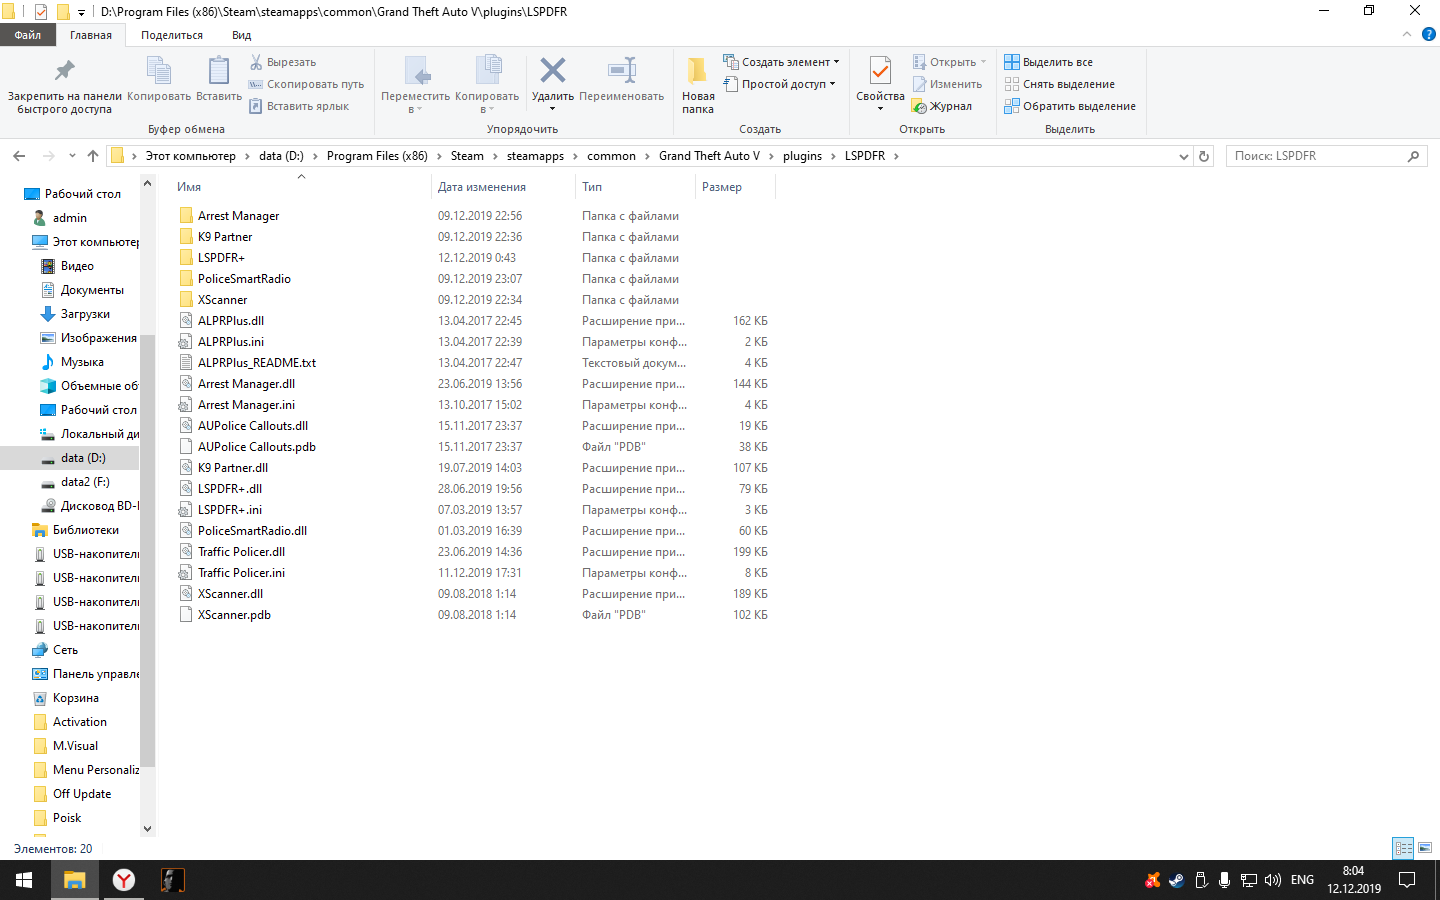Collapse the ribbon with the chevron
The width and height of the screenshot is (1440, 900).
[x=1407, y=34]
